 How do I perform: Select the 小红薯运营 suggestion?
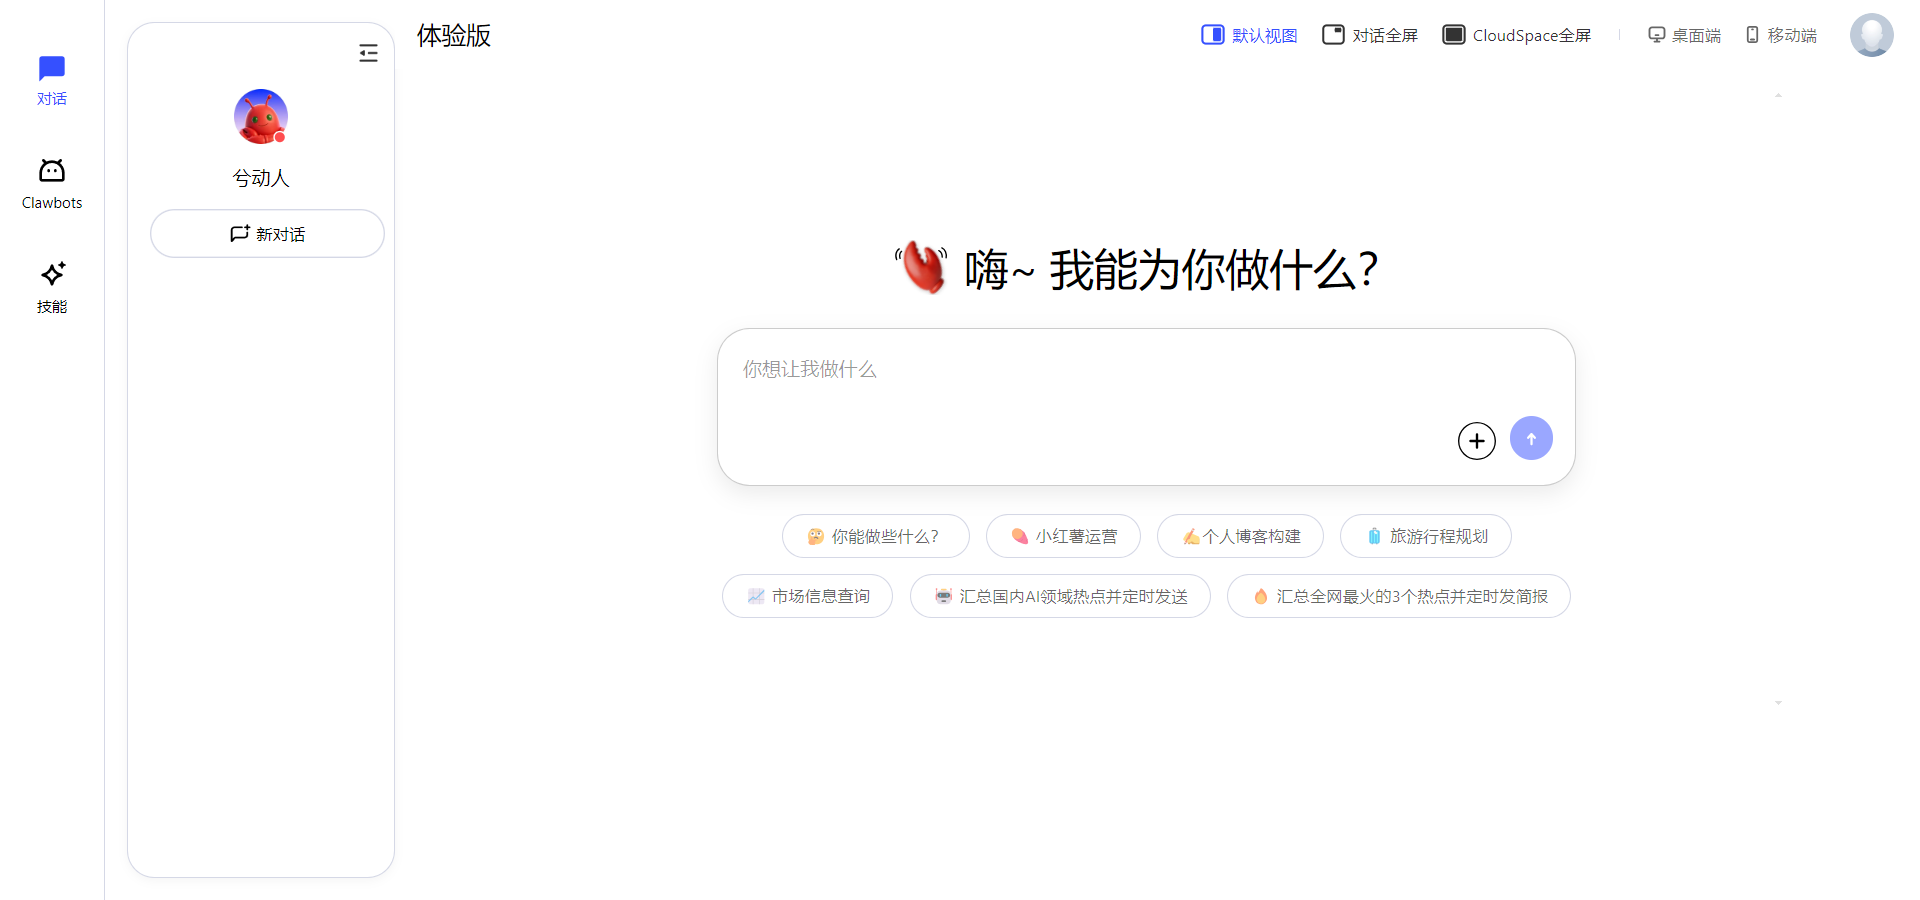[x=1063, y=536]
